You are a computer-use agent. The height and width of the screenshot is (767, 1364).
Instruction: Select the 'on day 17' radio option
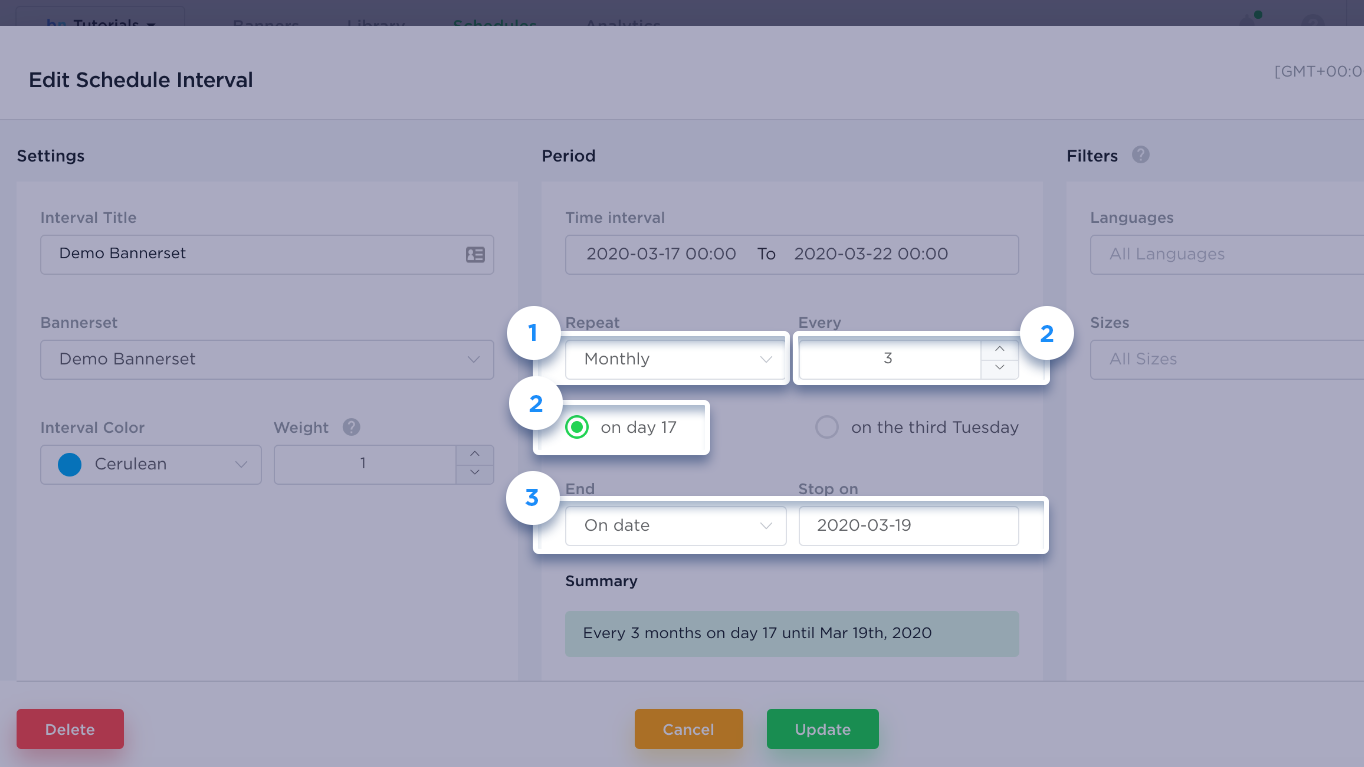click(x=577, y=428)
